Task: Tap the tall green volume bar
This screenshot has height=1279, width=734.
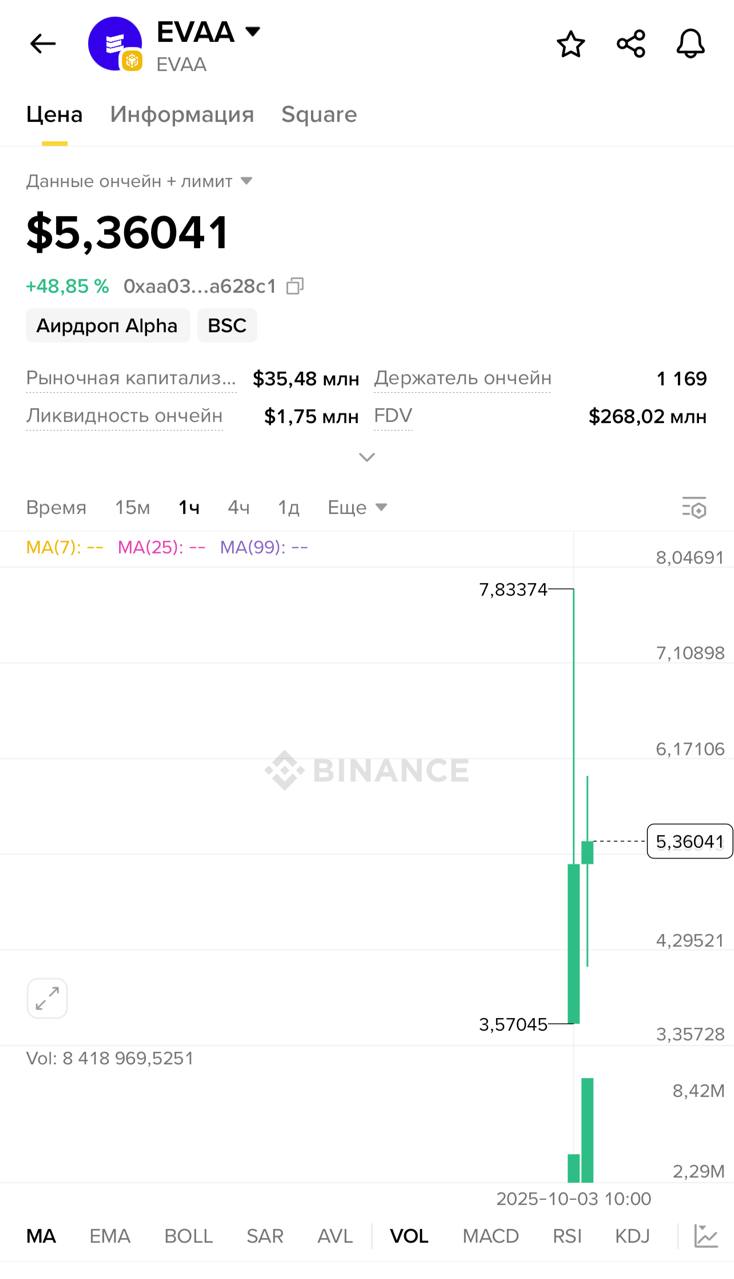Action: tap(587, 1130)
